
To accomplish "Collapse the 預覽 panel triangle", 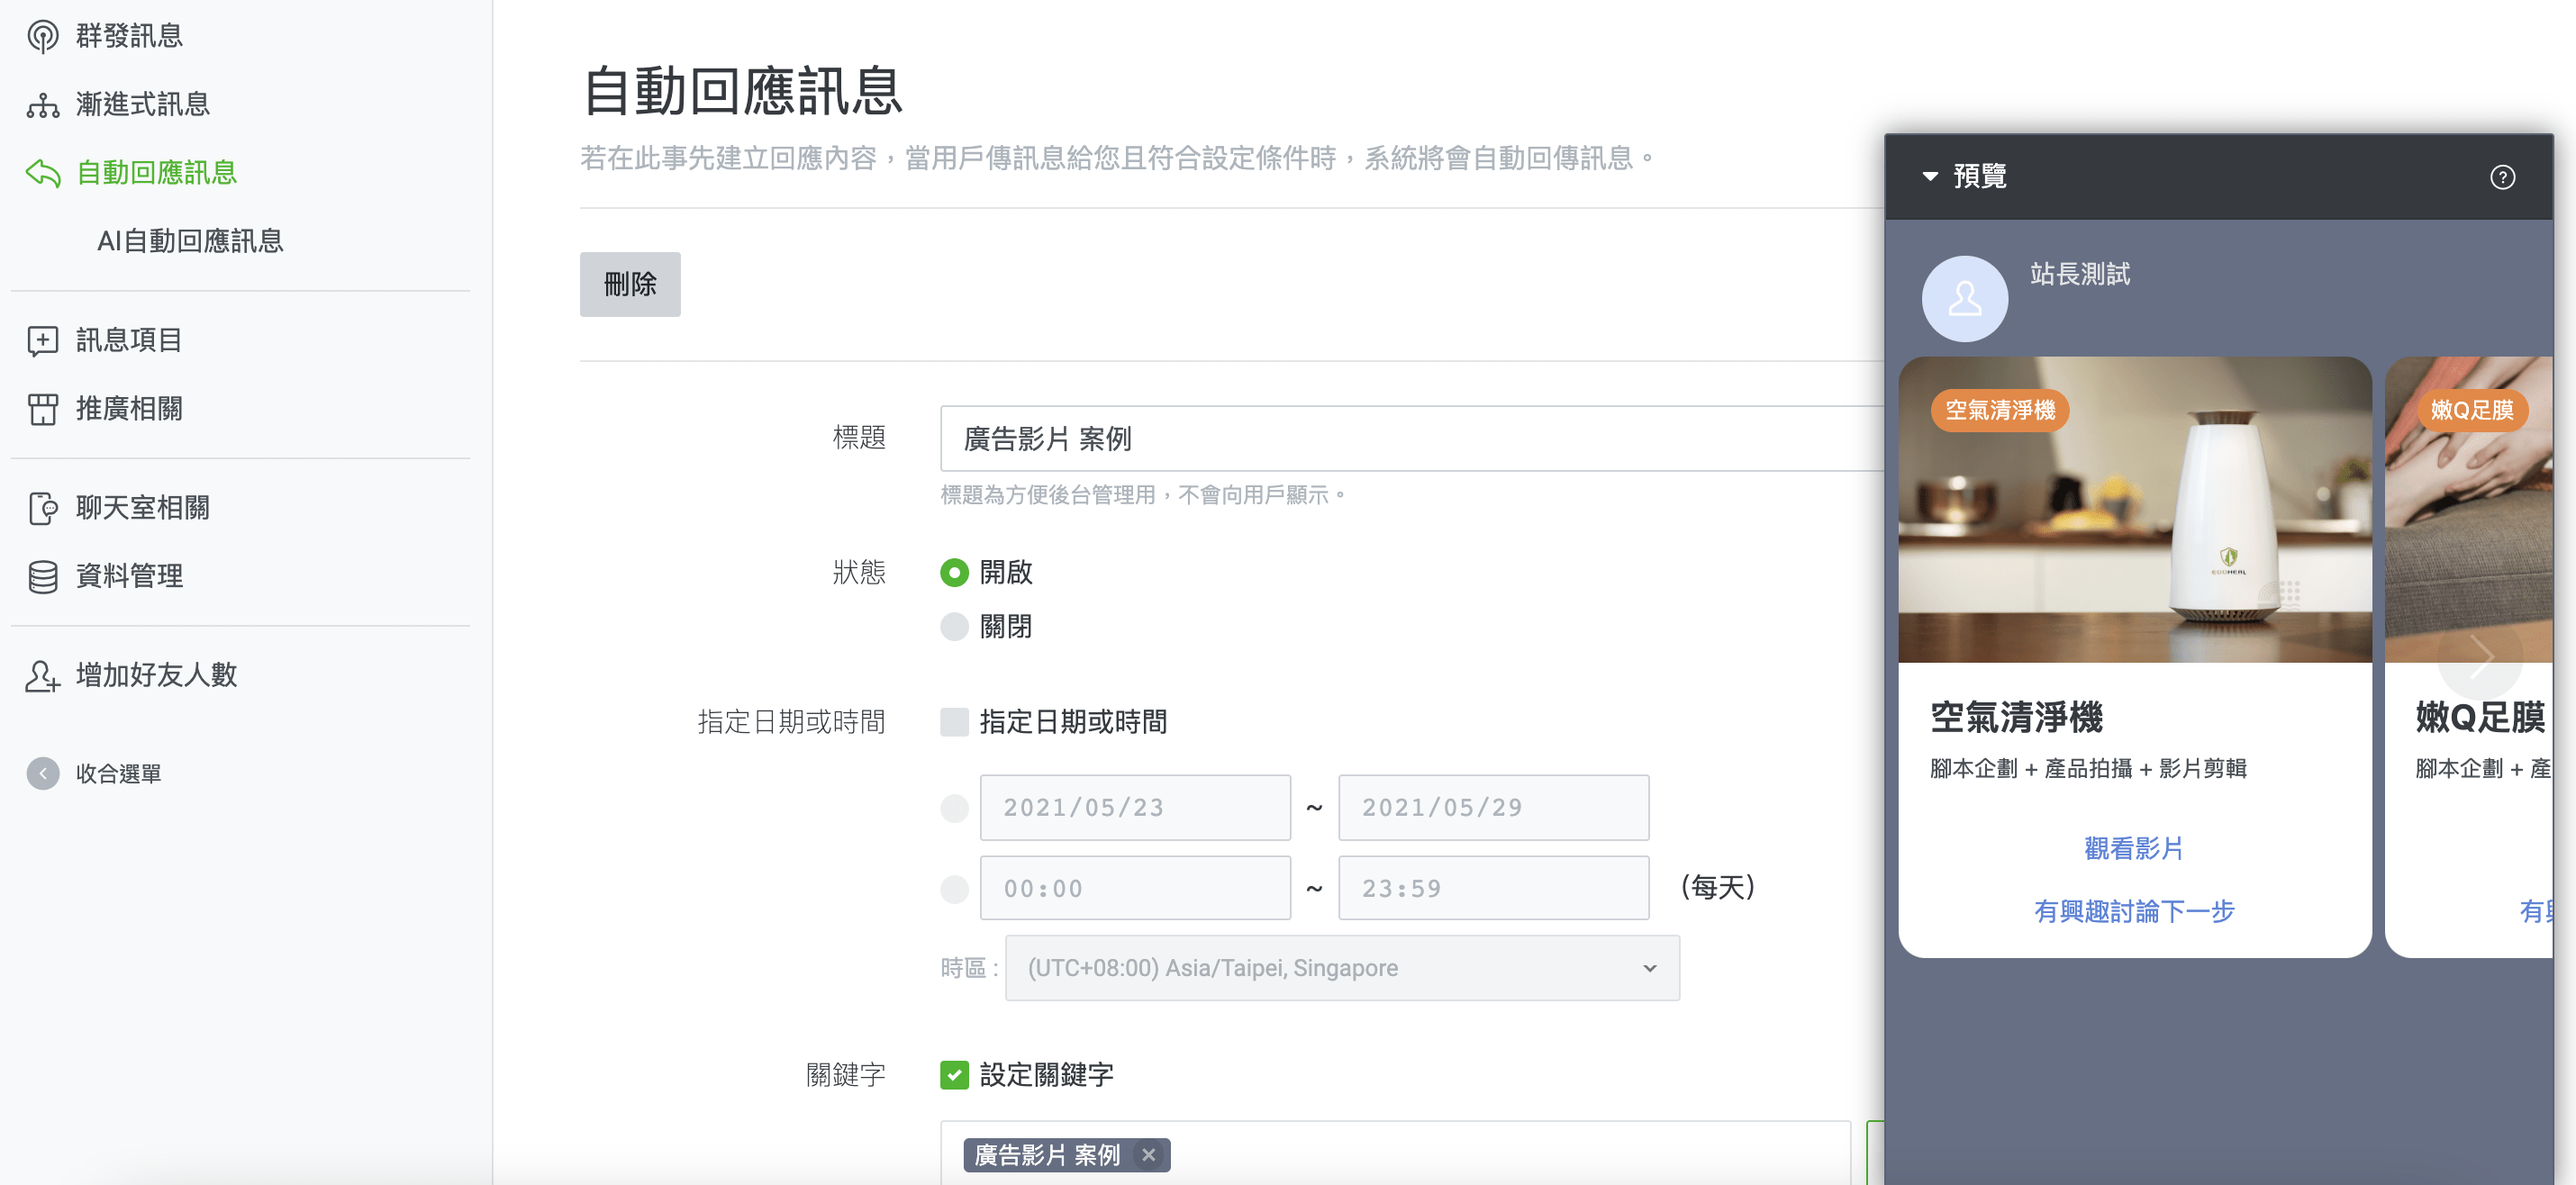I will point(1929,177).
